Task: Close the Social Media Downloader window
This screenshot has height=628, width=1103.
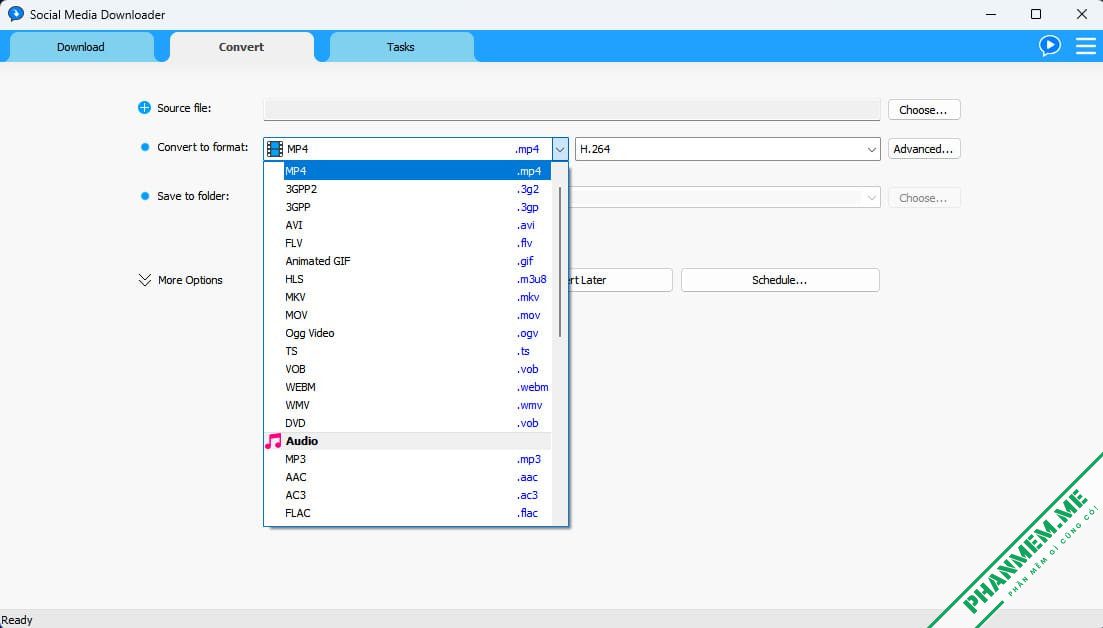Action: tap(1082, 14)
